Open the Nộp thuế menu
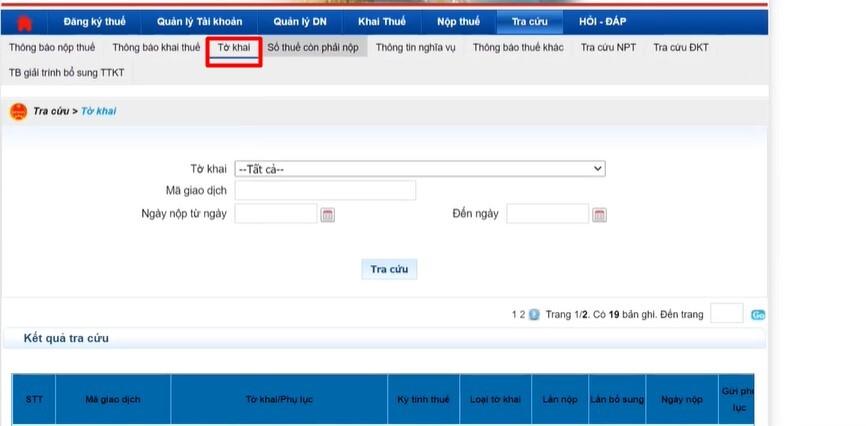This screenshot has width=866, height=426. [x=458, y=22]
